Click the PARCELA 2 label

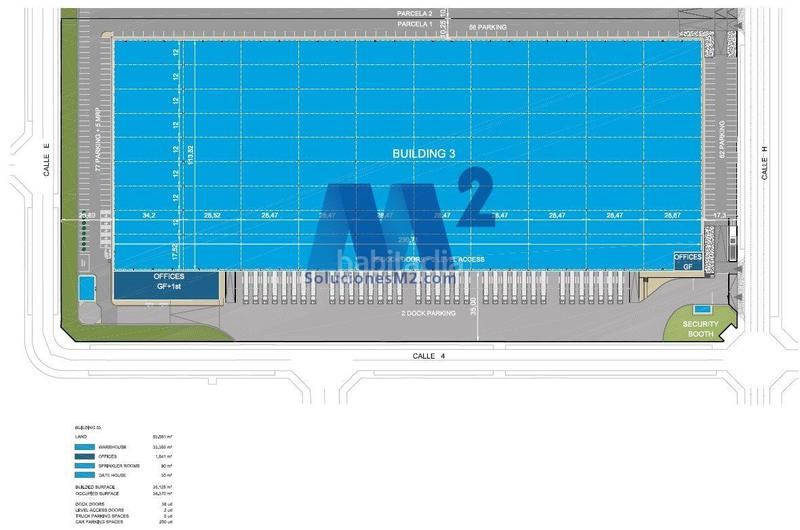pos(415,13)
